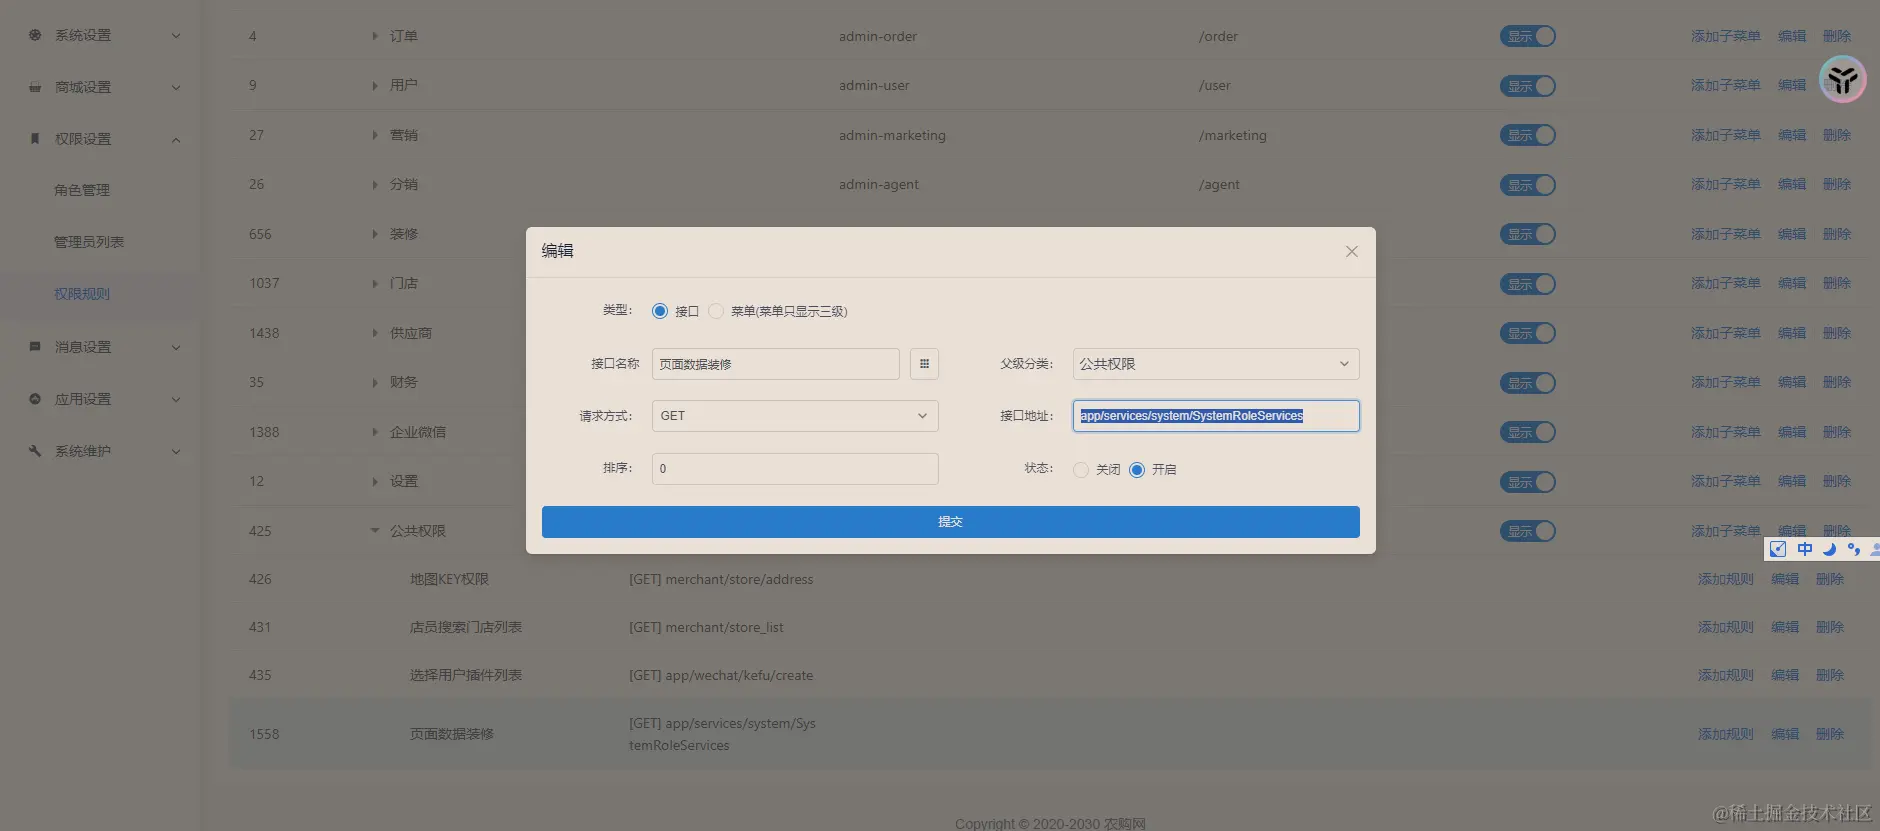Set status to 开启
This screenshot has width=1880, height=831.
pos(1137,470)
